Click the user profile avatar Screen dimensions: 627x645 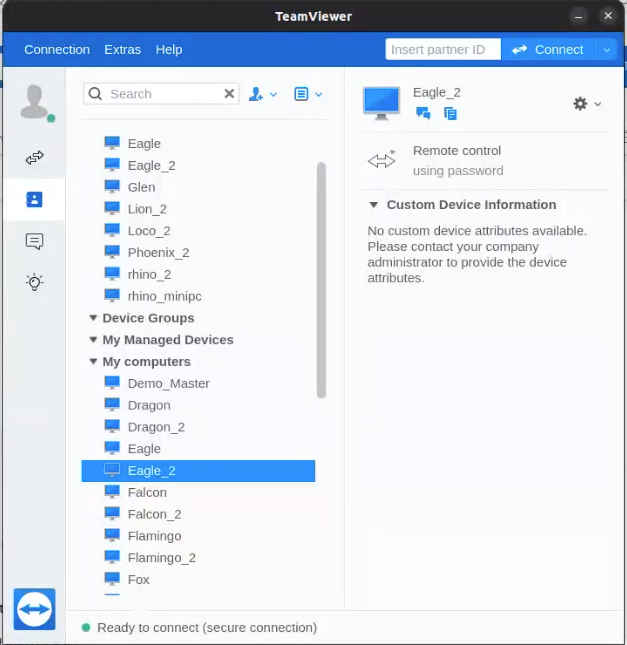34,101
